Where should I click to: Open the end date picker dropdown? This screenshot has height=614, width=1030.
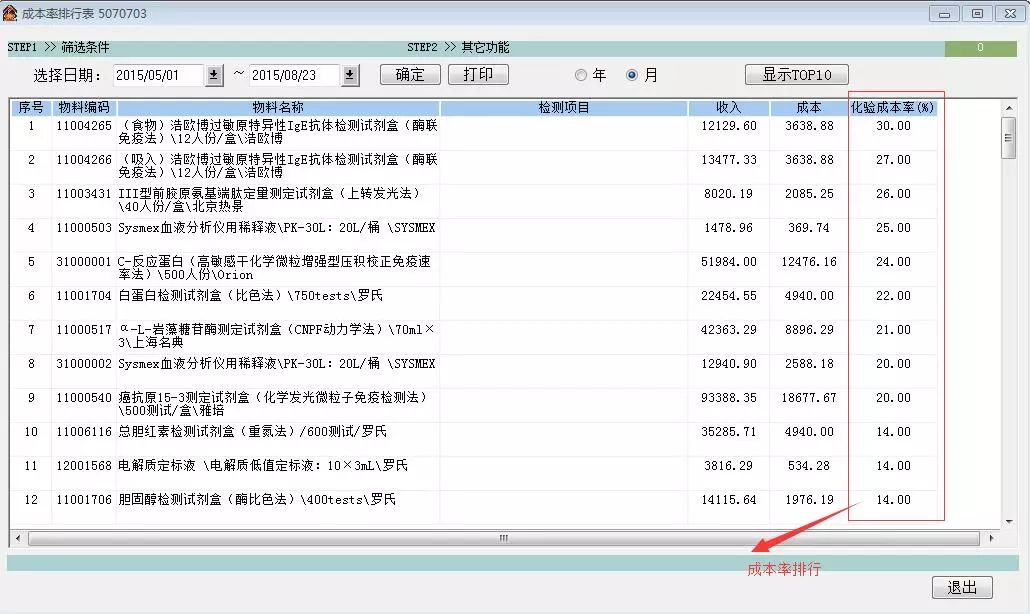point(350,75)
